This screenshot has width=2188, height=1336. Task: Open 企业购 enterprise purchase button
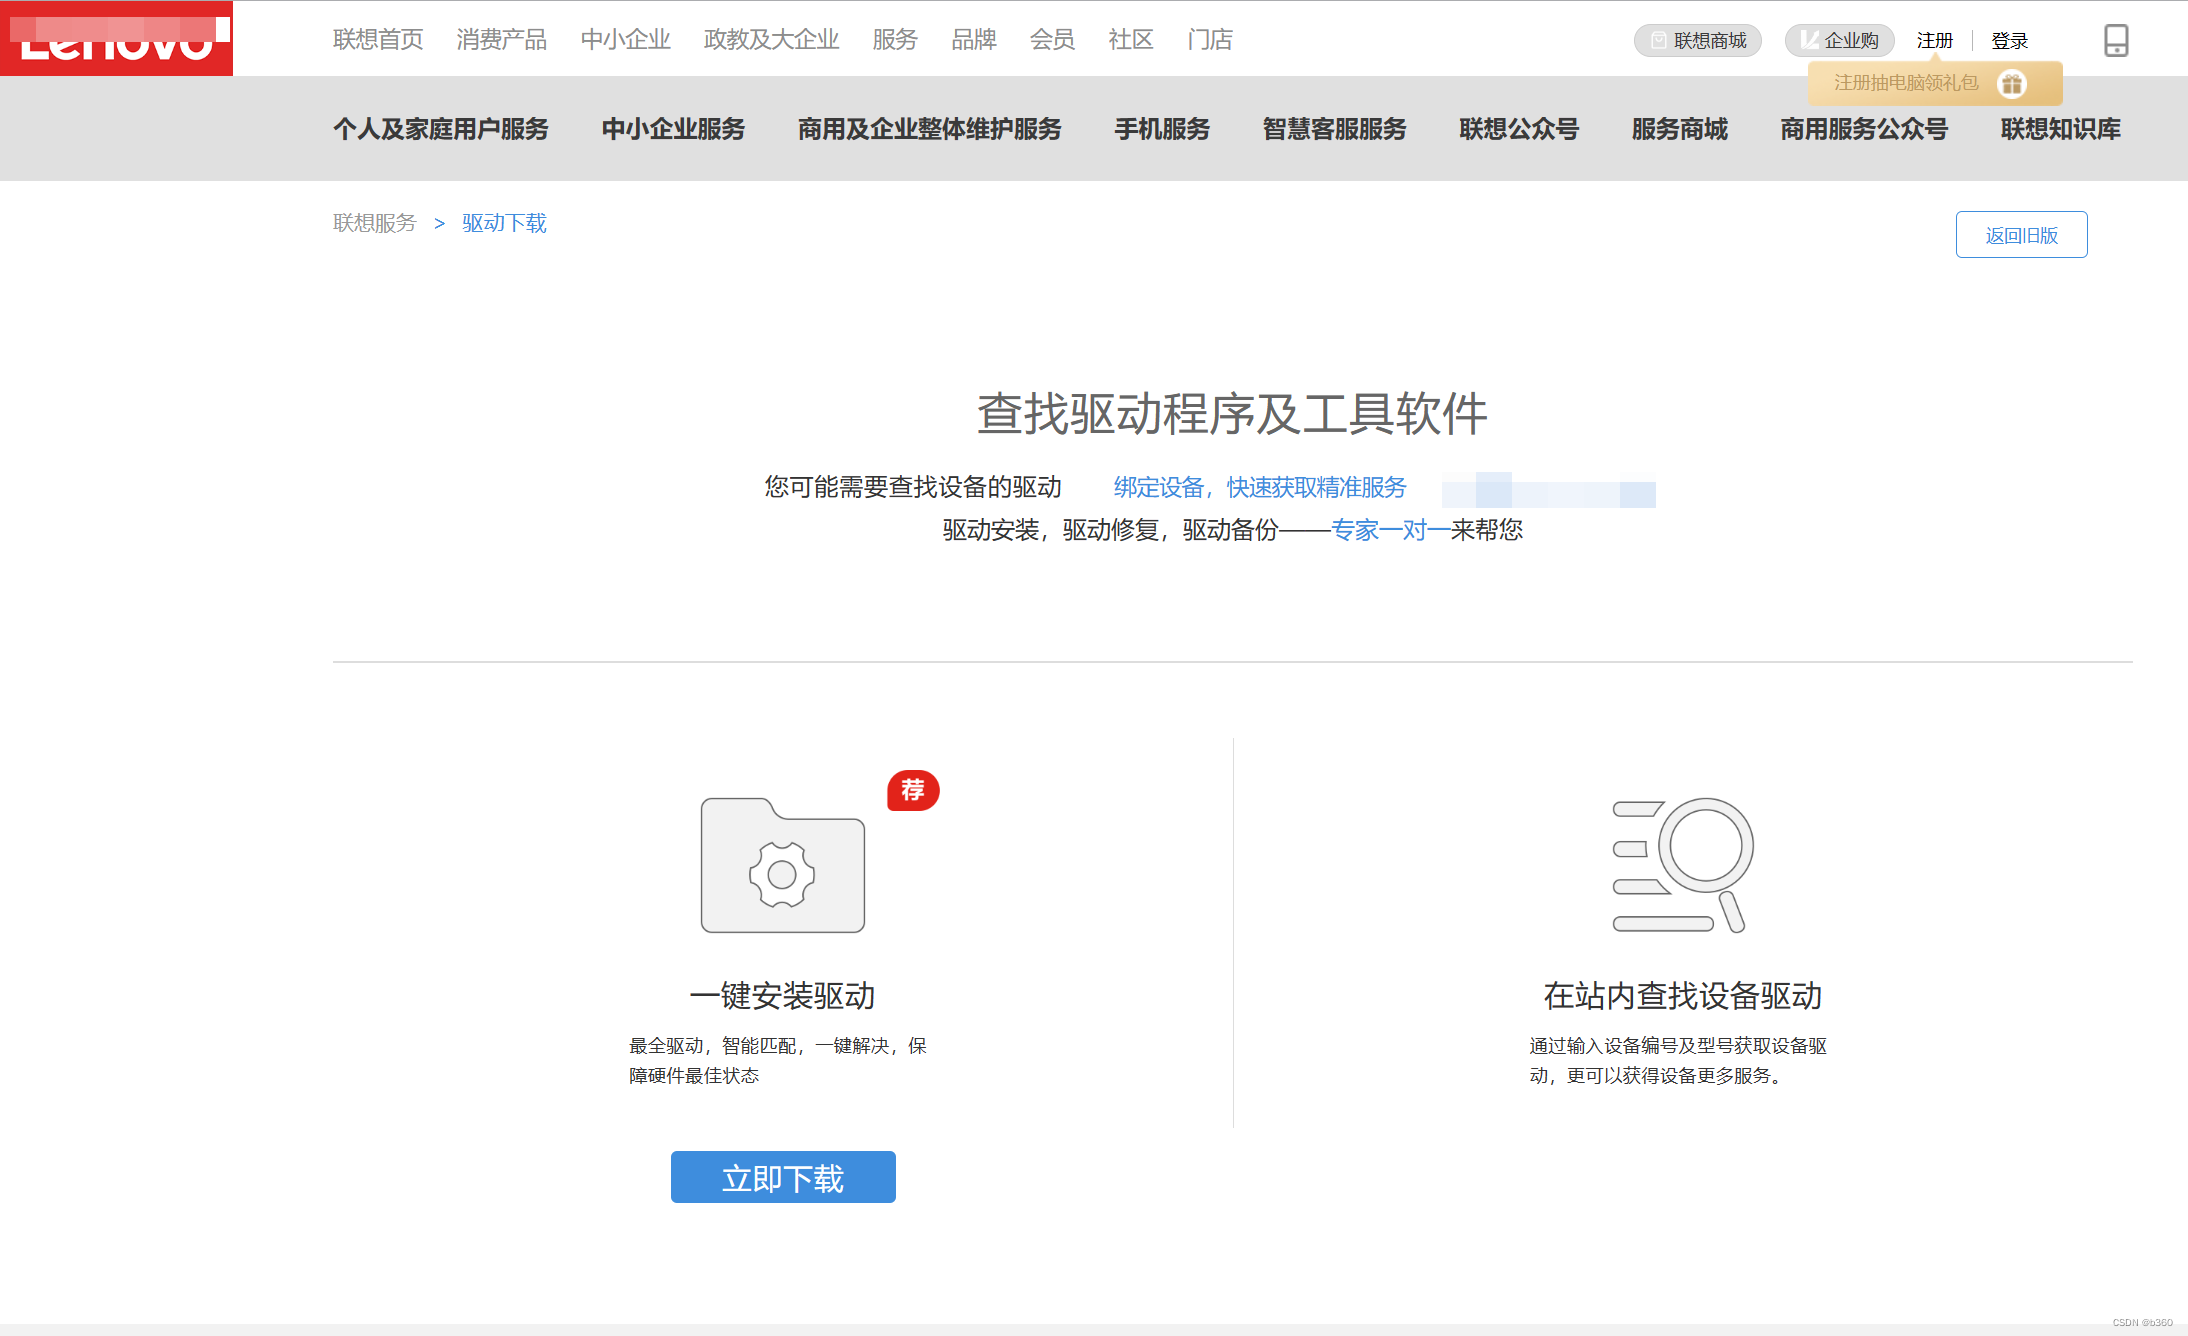(1839, 40)
